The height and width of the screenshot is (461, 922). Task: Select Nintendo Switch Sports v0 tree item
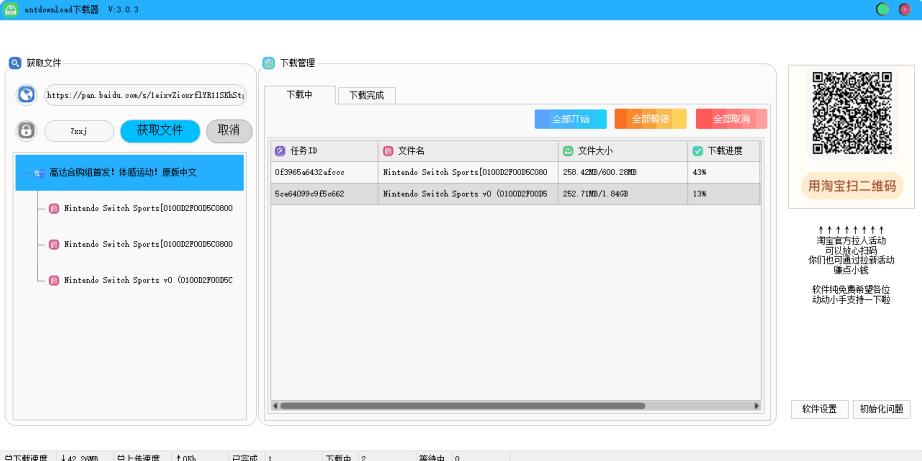(x=148, y=280)
